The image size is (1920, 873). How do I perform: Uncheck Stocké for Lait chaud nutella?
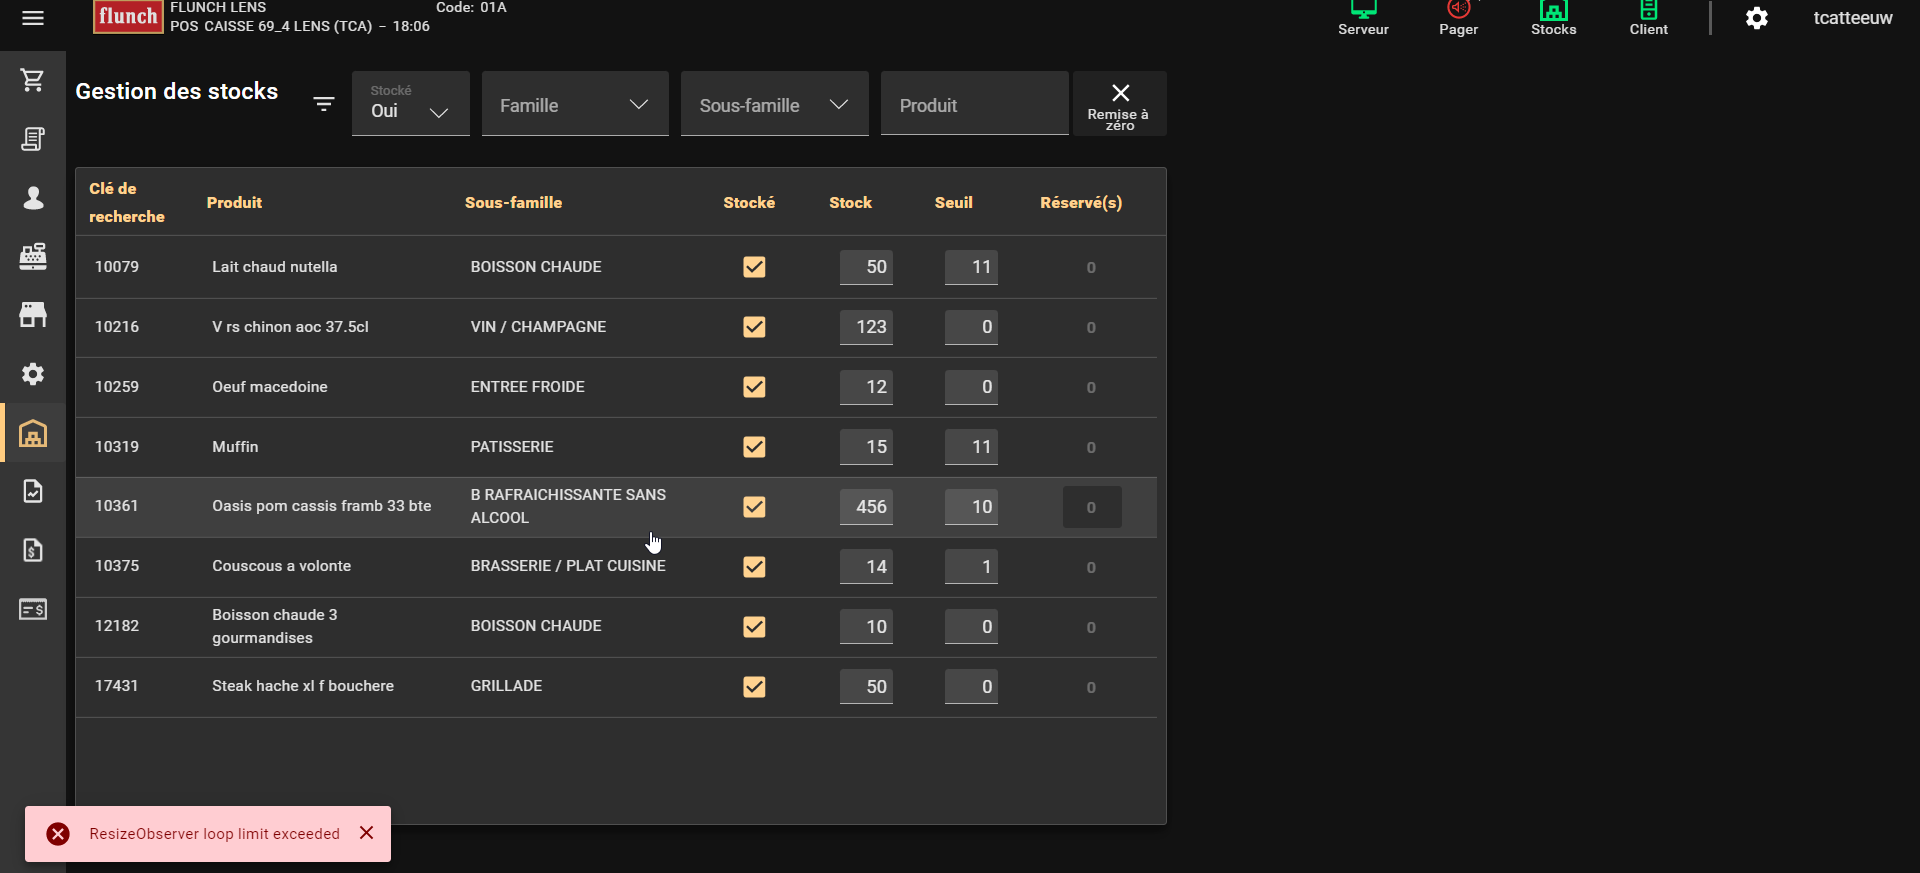754,267
